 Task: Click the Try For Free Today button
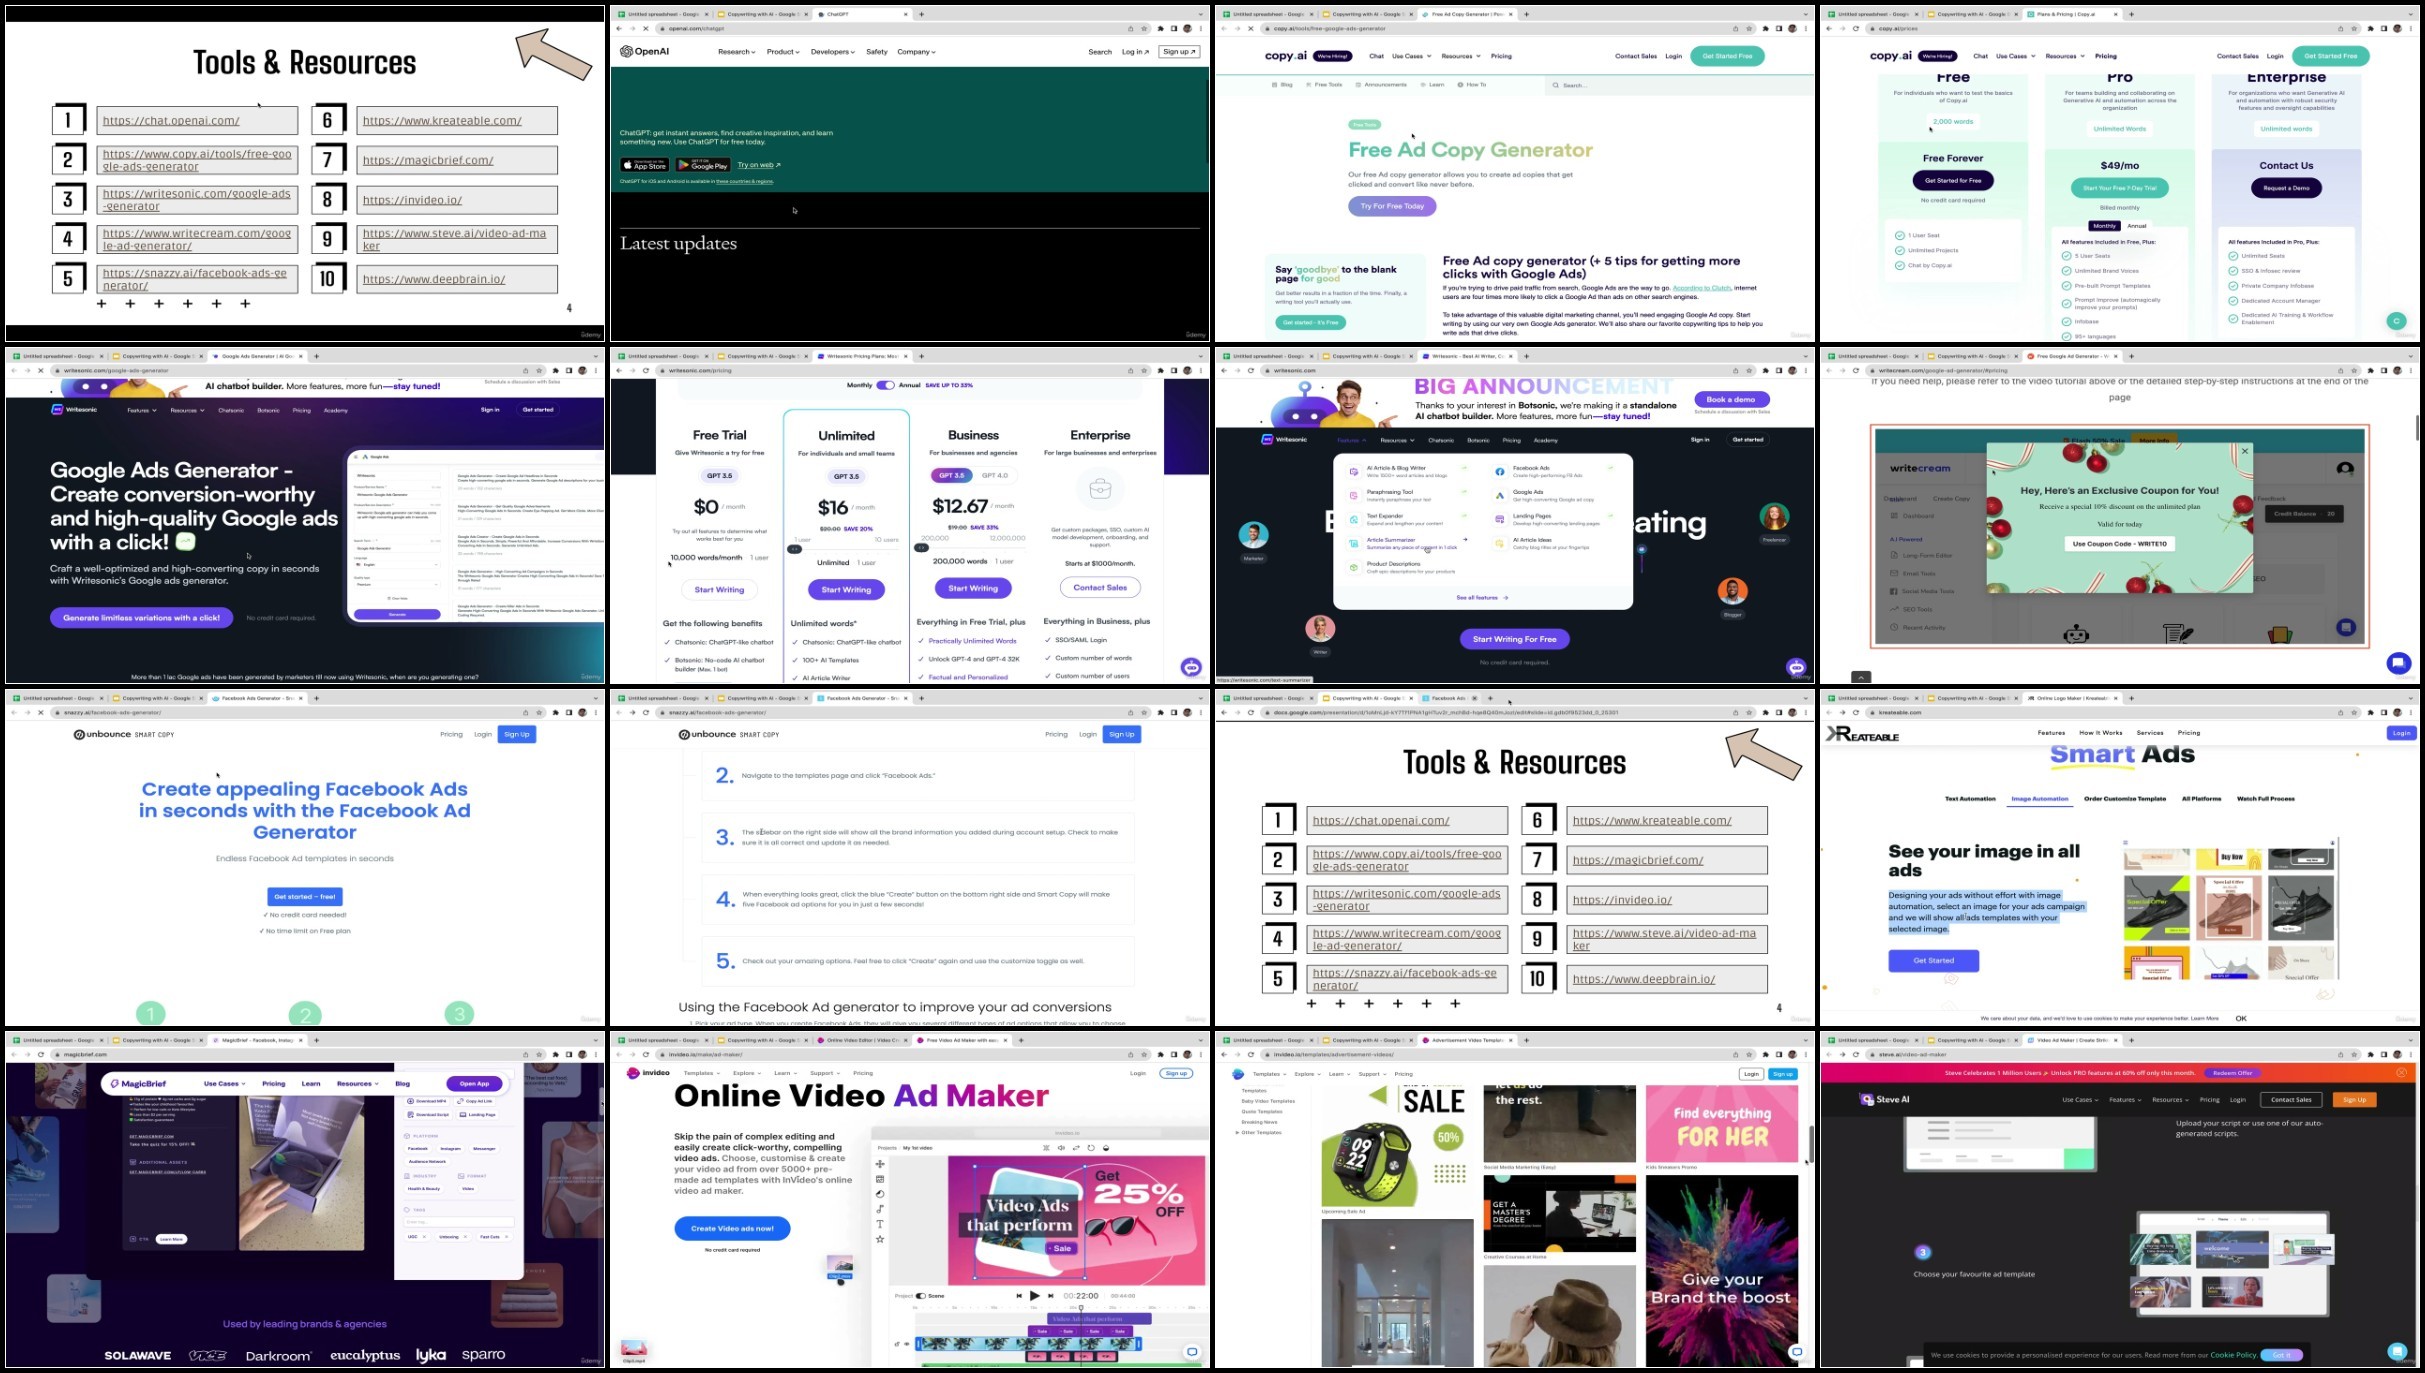point(1392,206)
